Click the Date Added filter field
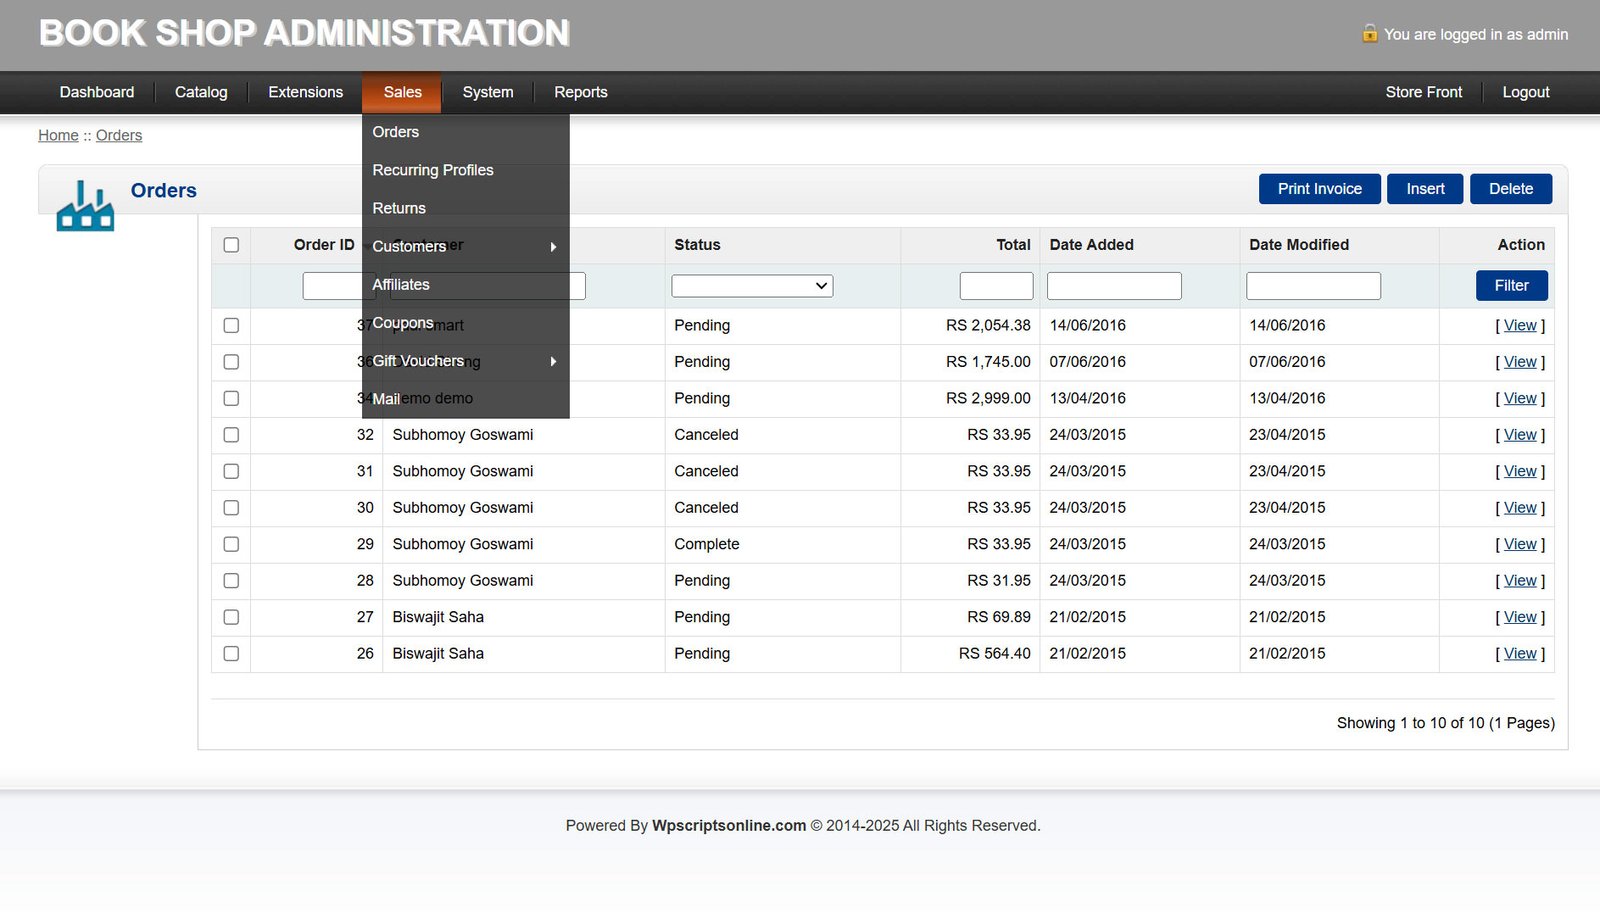Screen dimensions: 1600x912 1114,286
